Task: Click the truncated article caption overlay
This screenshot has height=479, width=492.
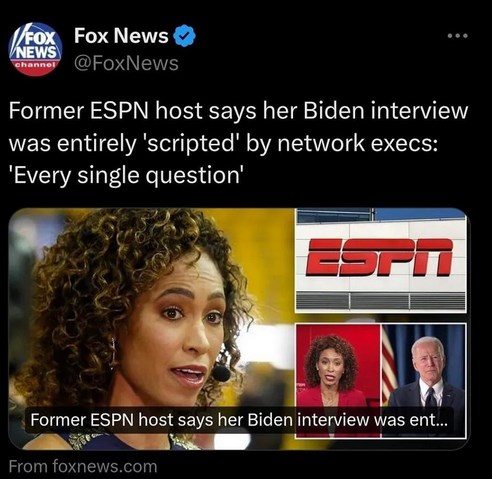Action: 239,420
